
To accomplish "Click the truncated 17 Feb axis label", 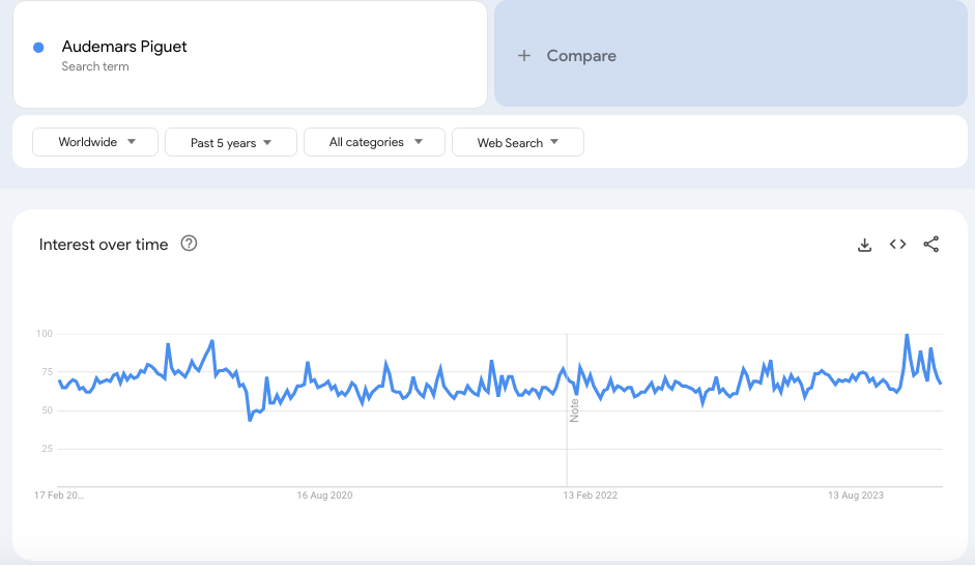I will [59, 496].
